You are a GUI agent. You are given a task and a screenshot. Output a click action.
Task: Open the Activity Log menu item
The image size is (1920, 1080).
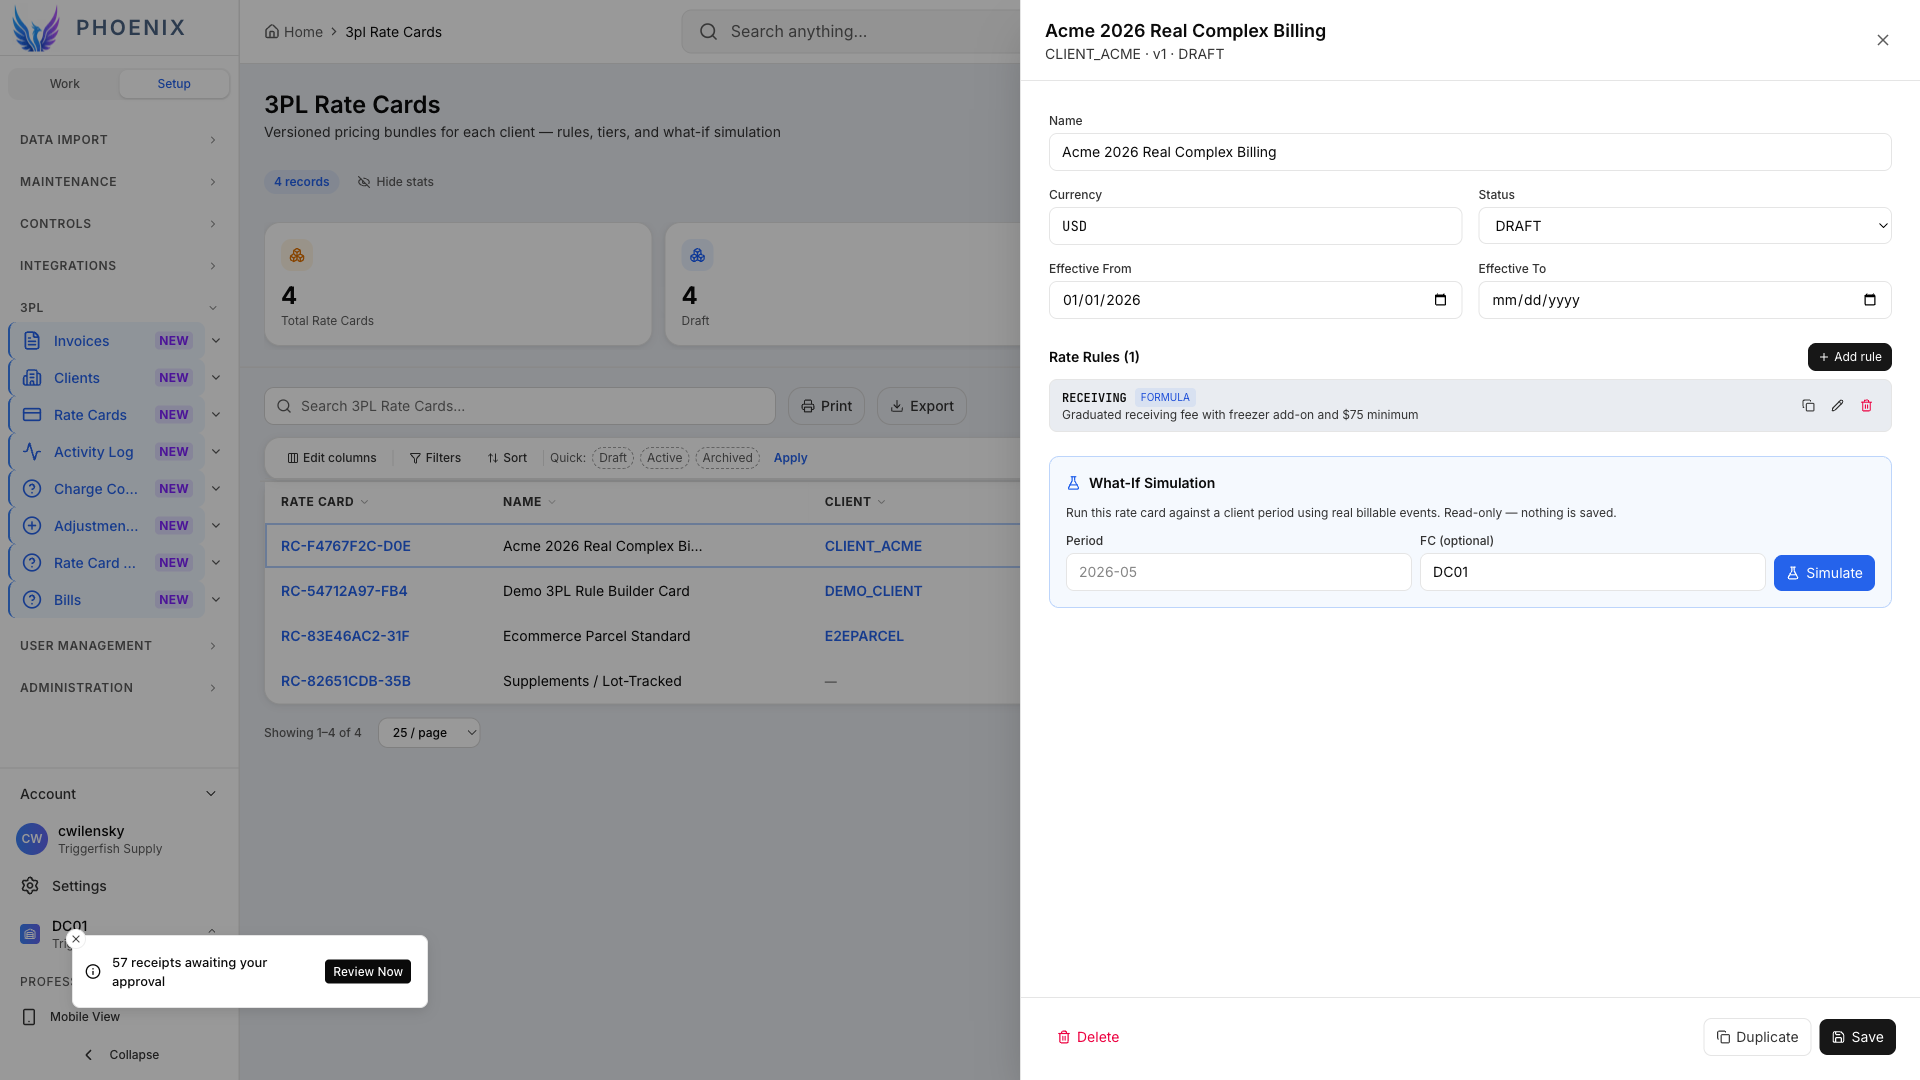pos(107,452)
